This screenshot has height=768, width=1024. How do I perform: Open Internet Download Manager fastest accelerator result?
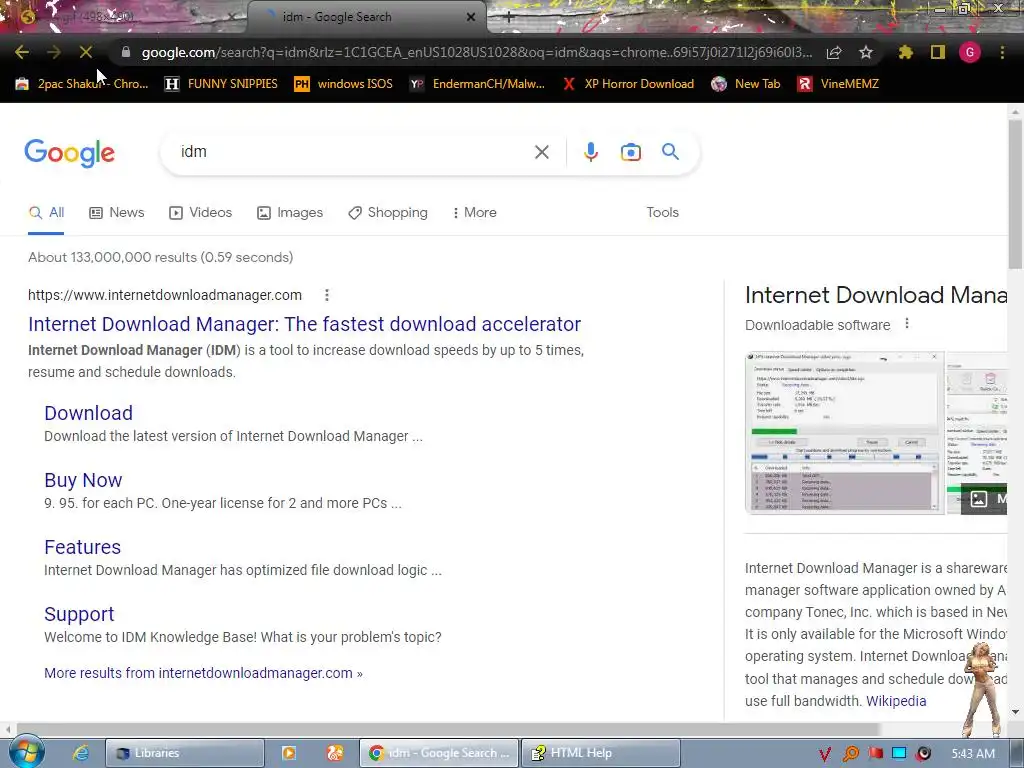point(304,324)
